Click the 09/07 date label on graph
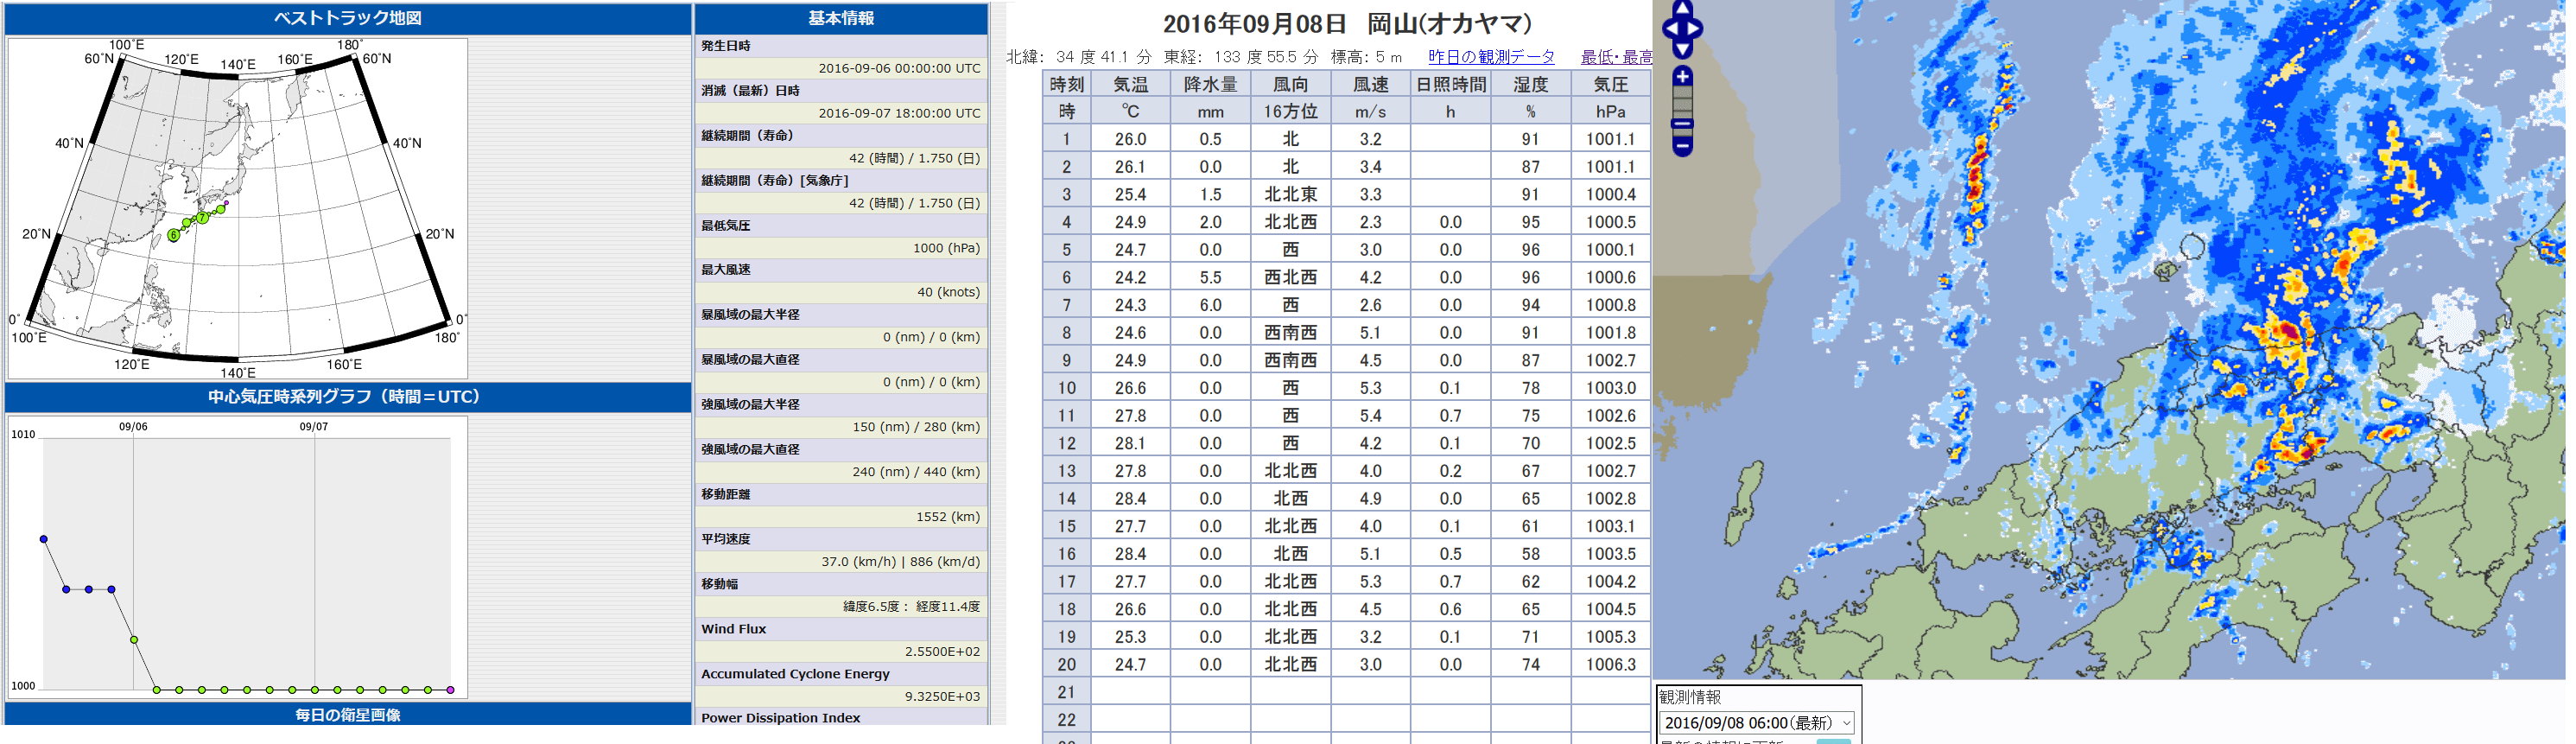2576x744 pixels. tap(313, 427)
